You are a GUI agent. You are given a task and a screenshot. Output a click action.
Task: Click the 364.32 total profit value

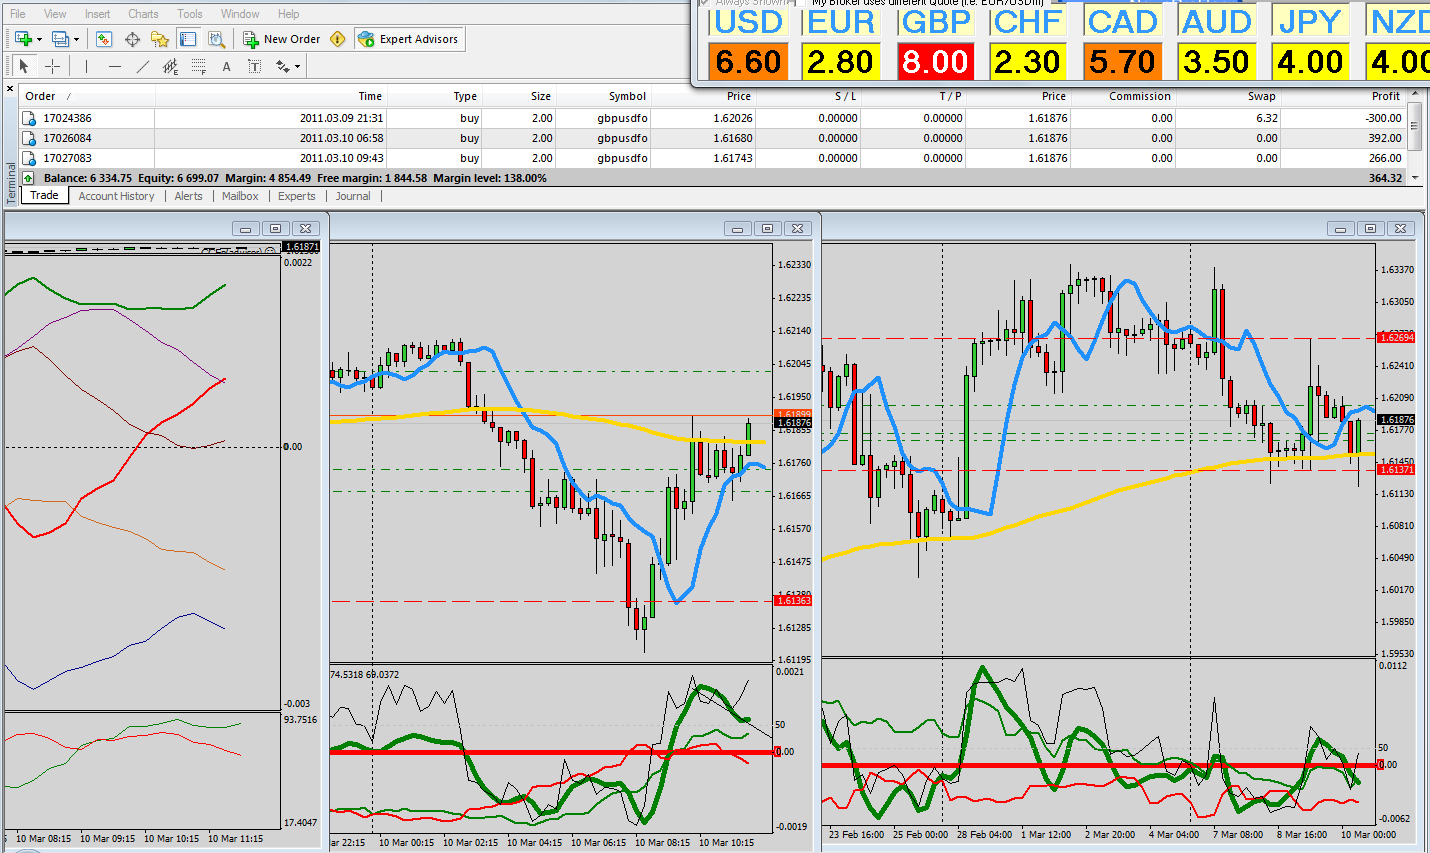1385,178
